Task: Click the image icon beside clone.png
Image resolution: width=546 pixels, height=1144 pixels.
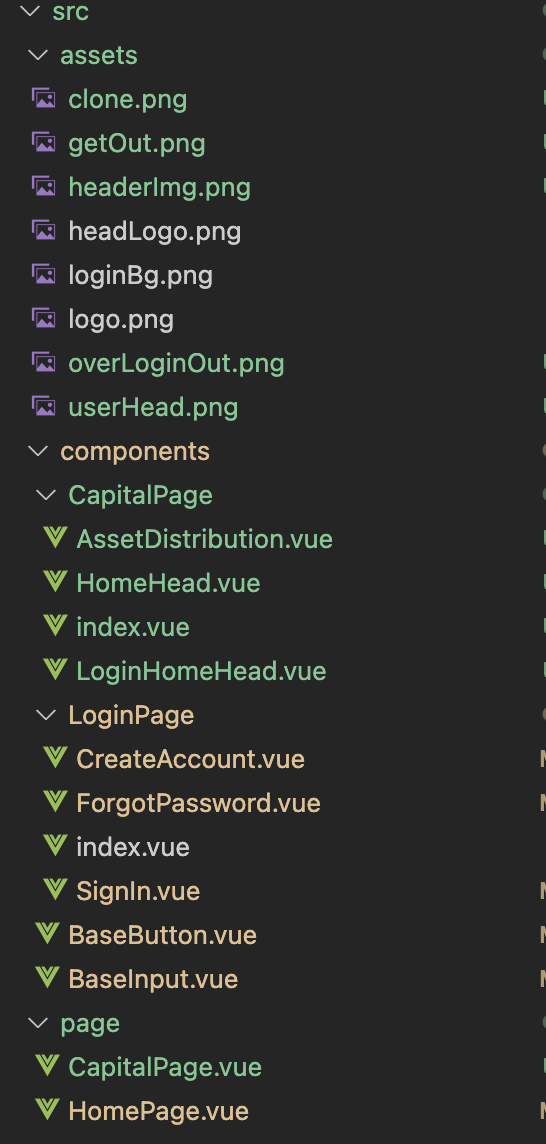Action: [x=44, y=98]
